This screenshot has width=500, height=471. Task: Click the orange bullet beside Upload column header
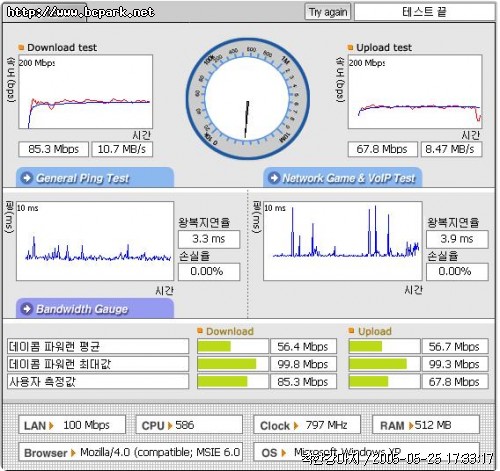point(351,331)
